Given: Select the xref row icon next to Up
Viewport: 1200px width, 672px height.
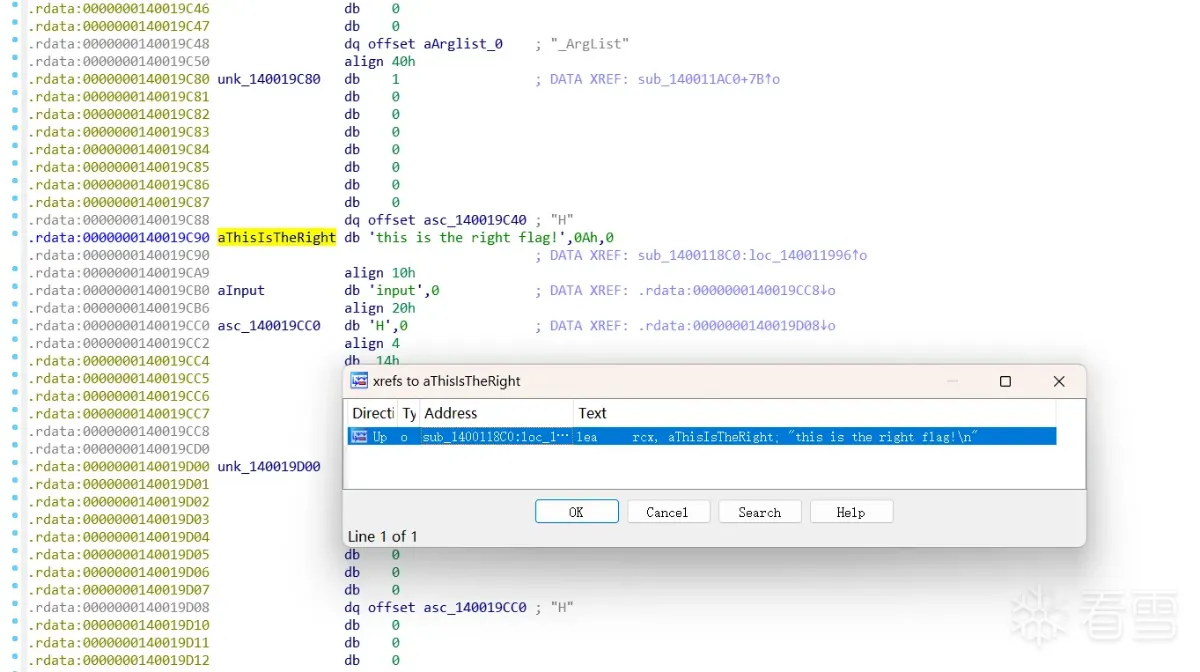Looking at the screenshot, I should pyautogui.click(x=359, y=437).
